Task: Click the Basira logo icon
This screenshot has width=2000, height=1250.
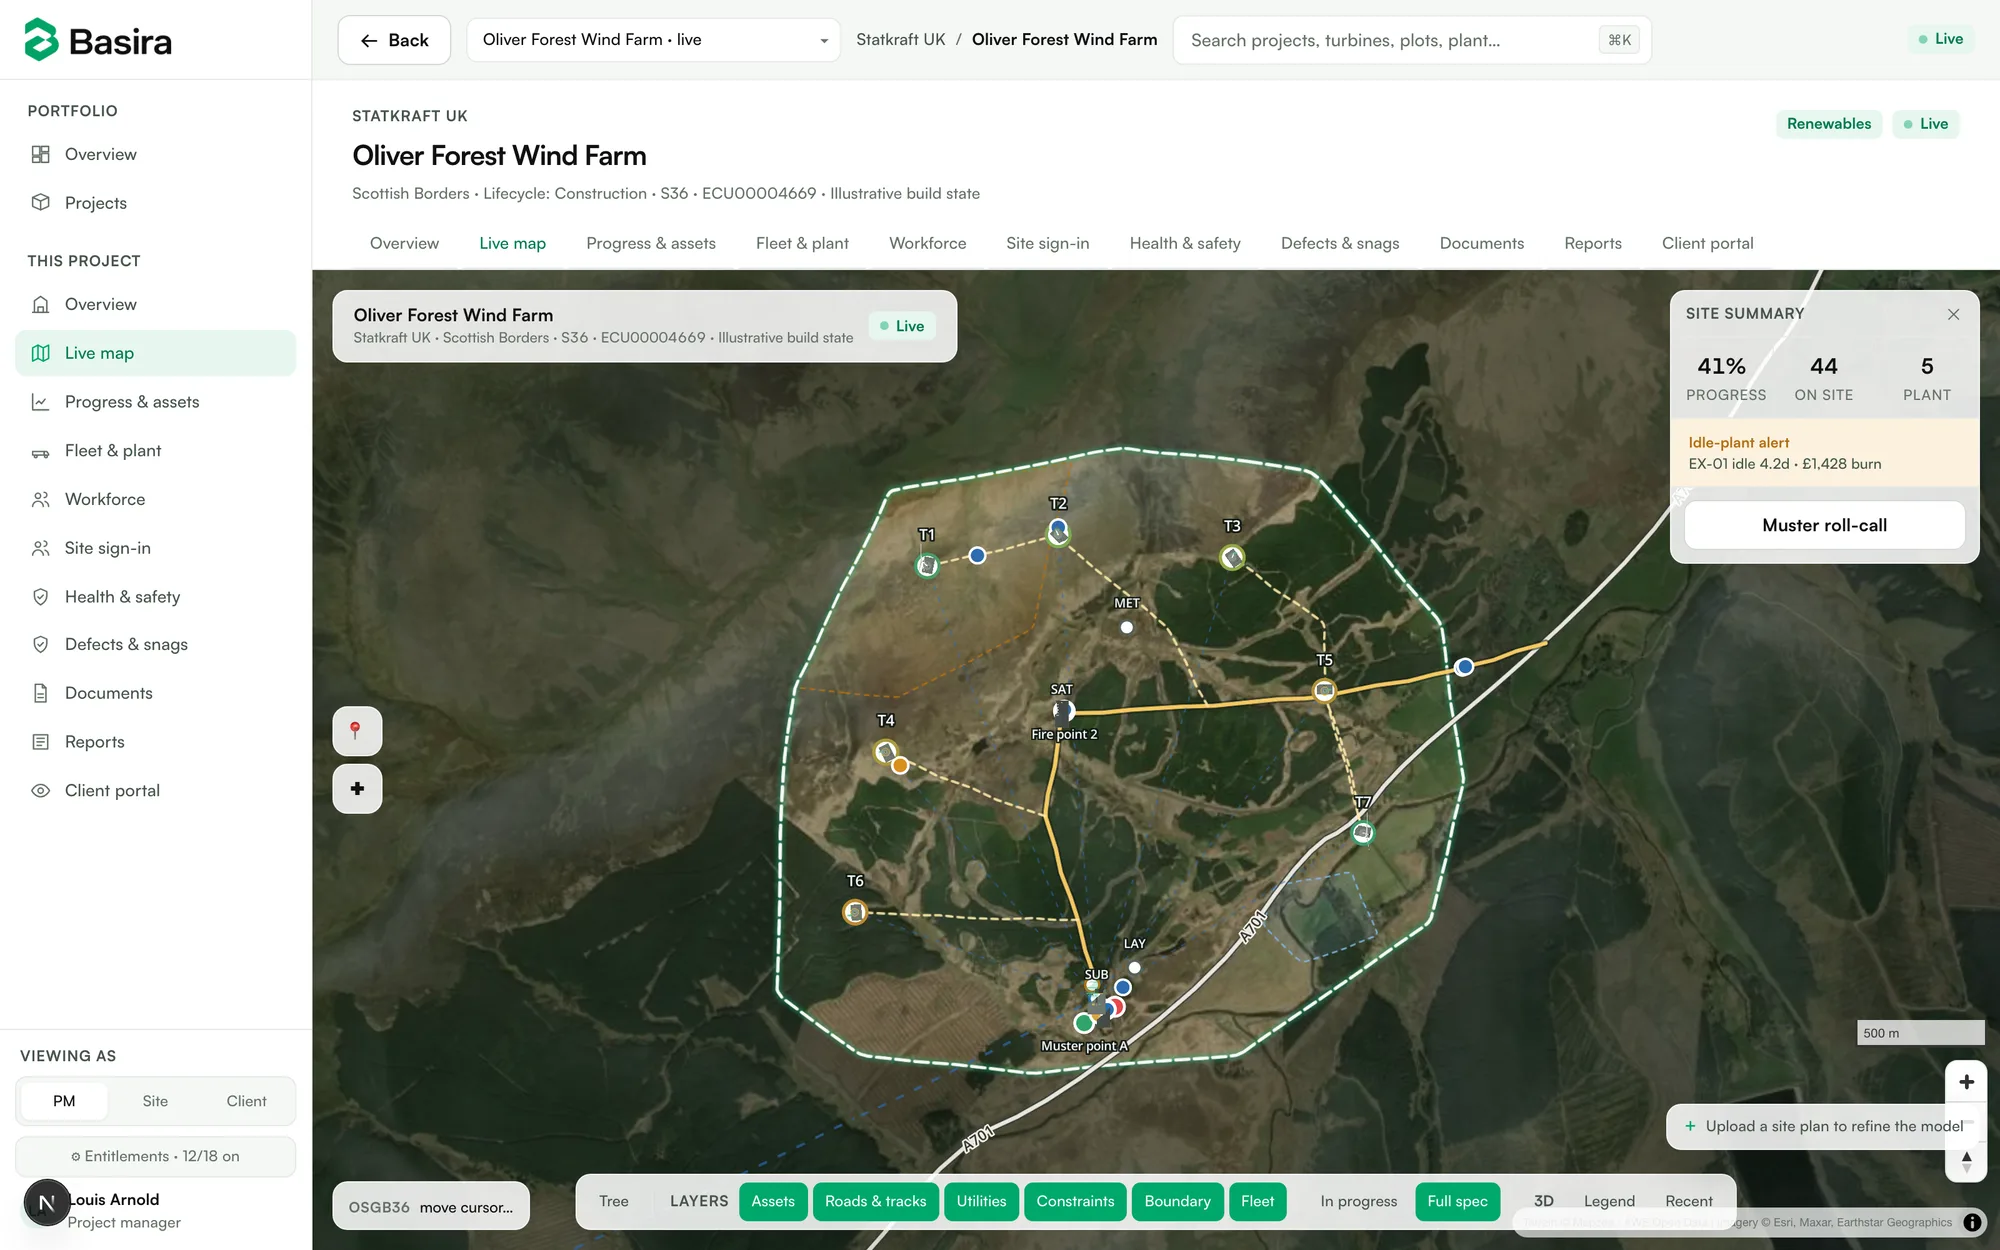Action: (41, 40)
